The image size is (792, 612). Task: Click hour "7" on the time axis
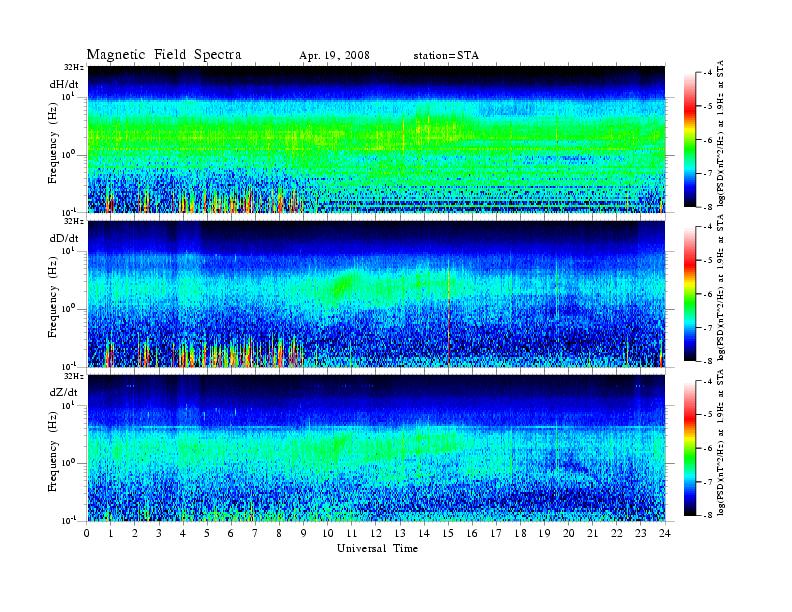pos(255,533)
